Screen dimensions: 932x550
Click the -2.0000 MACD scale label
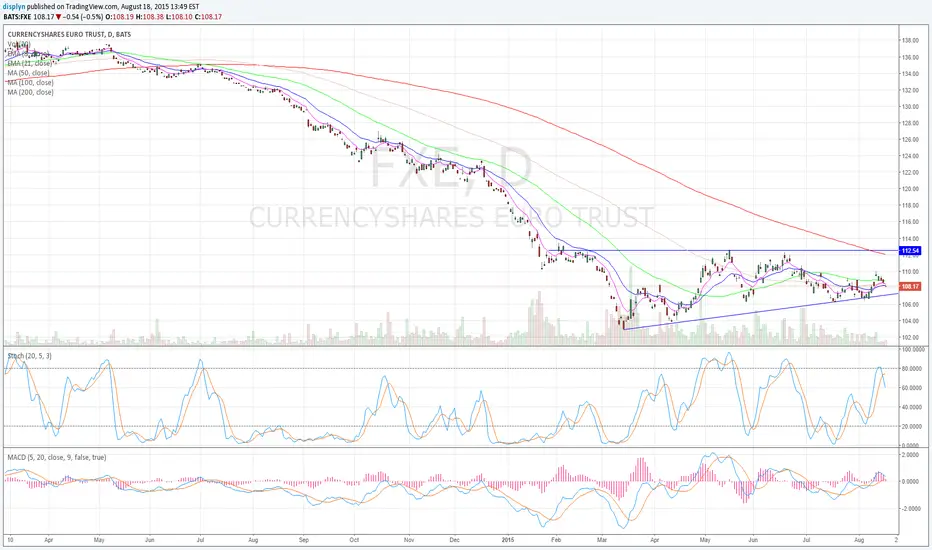coord(911,509)
